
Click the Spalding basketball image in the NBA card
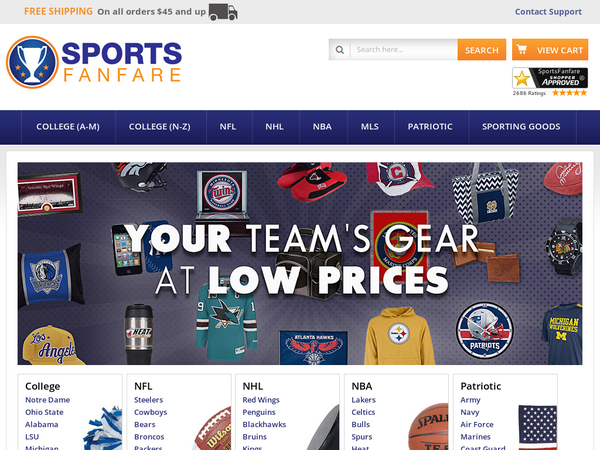pyautogui.click(x=428, y=427)
